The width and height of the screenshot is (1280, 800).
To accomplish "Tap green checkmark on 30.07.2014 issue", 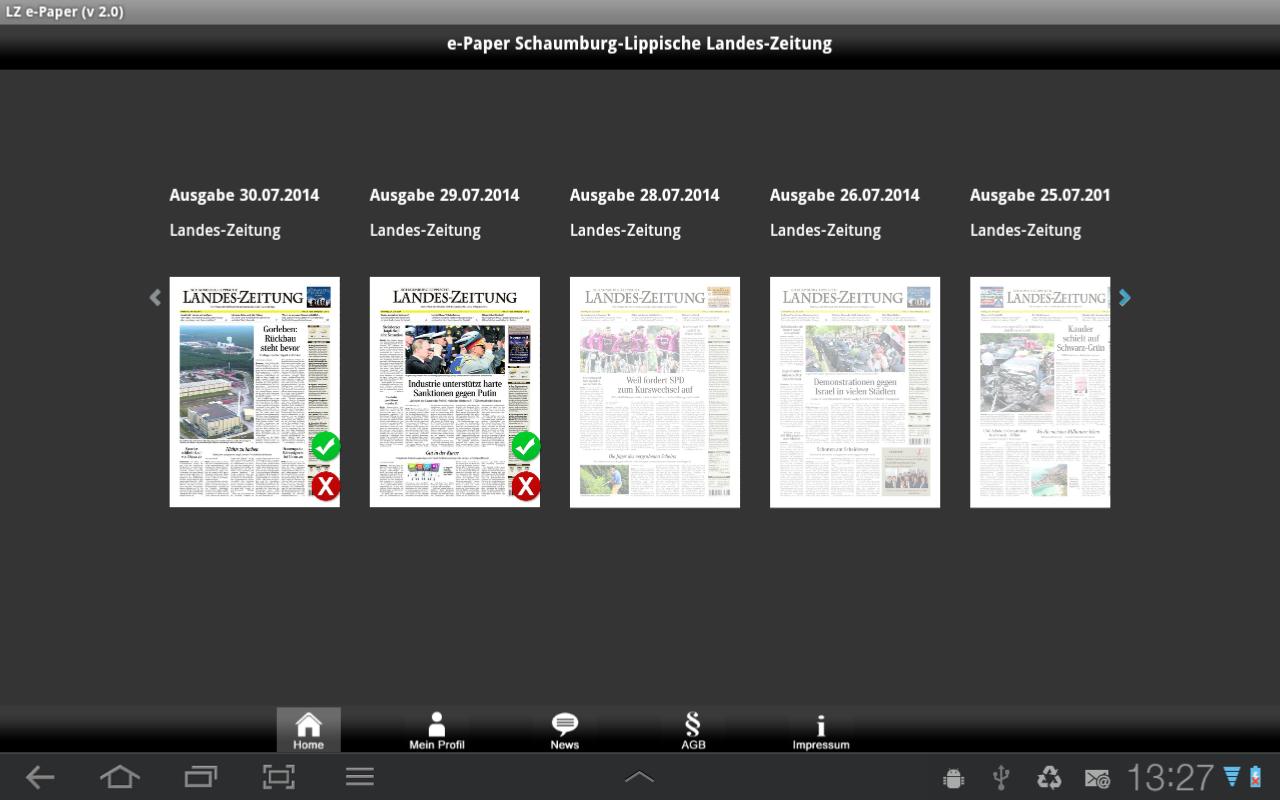I will click(326, 446).
